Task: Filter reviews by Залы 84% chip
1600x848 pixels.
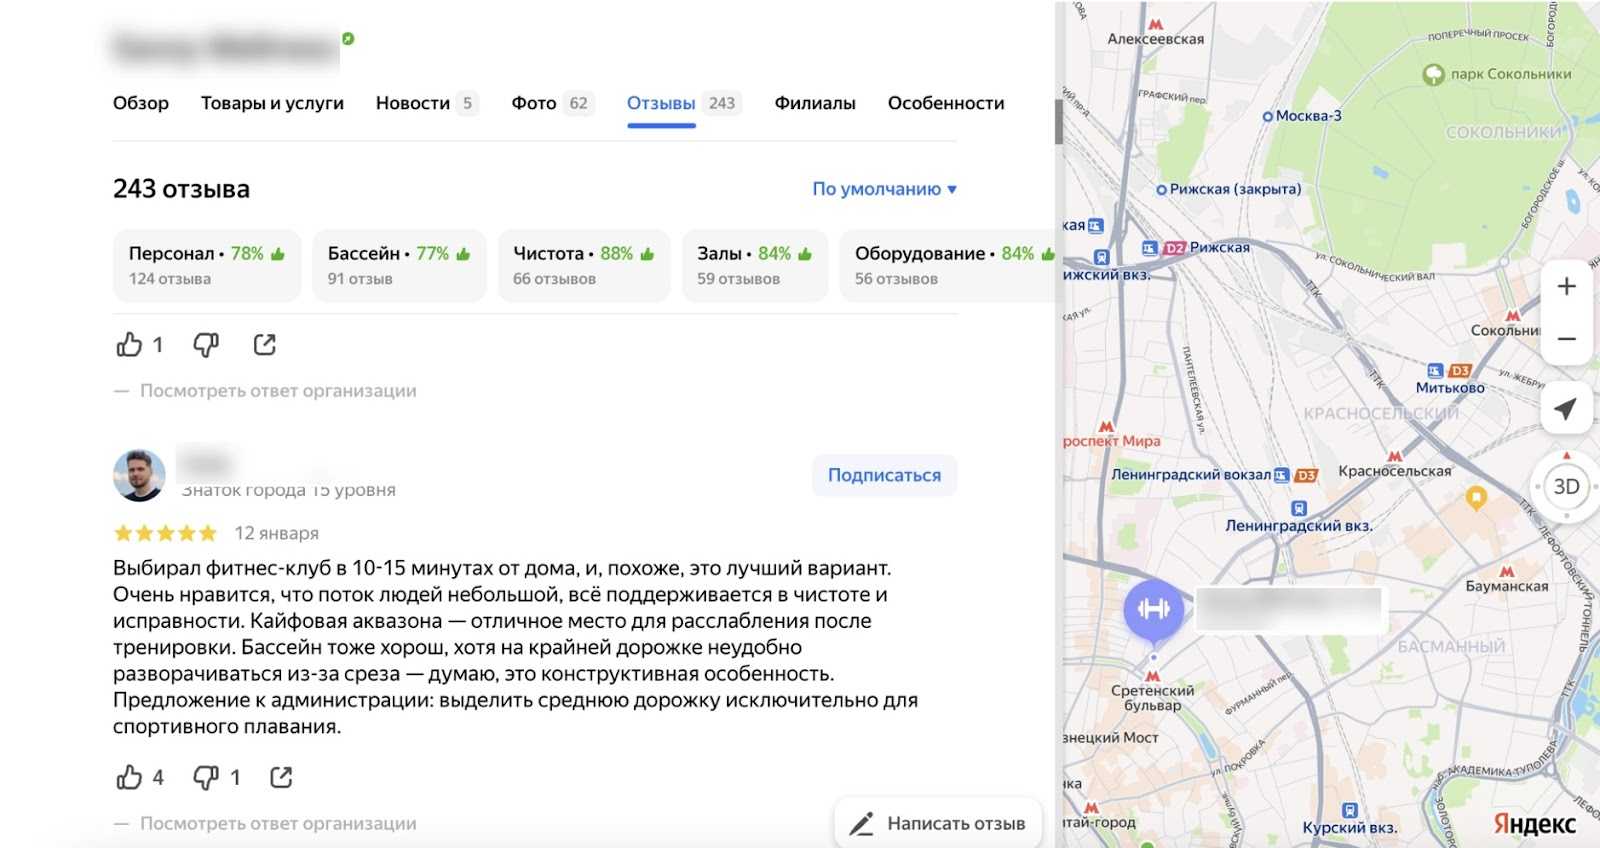Action: 755,266
